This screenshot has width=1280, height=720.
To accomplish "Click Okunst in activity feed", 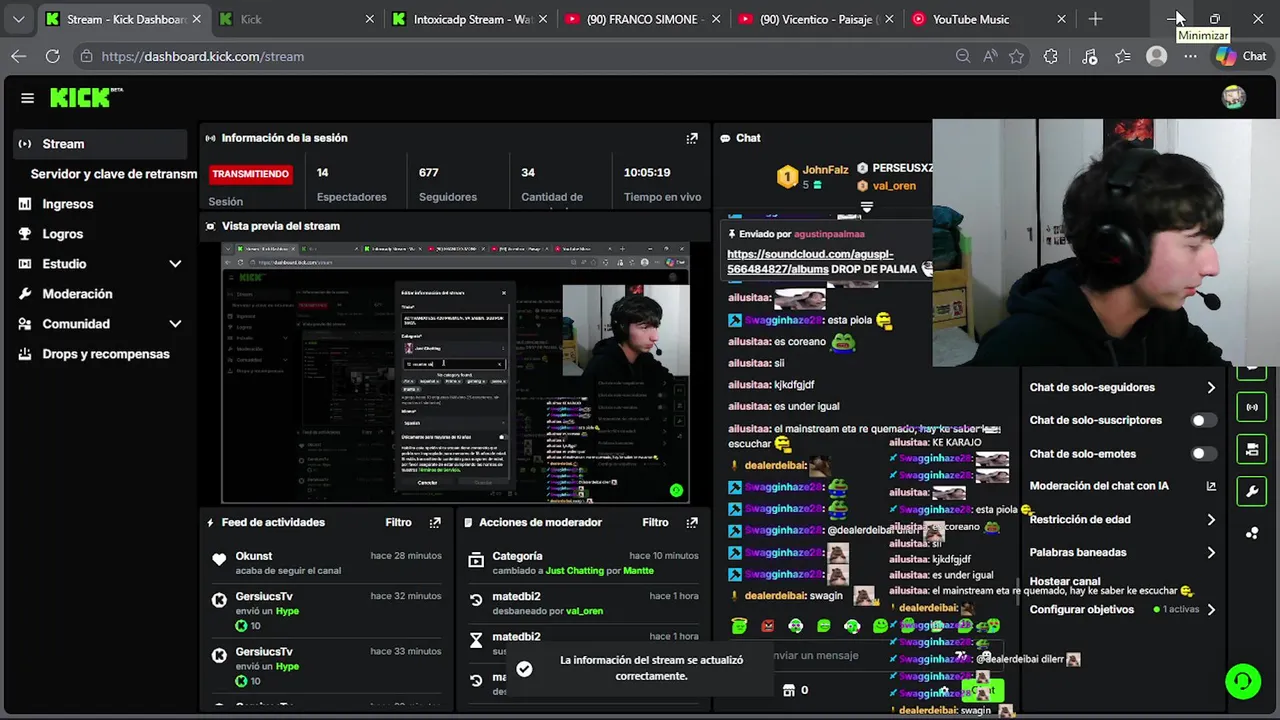I will coord(254,556).
